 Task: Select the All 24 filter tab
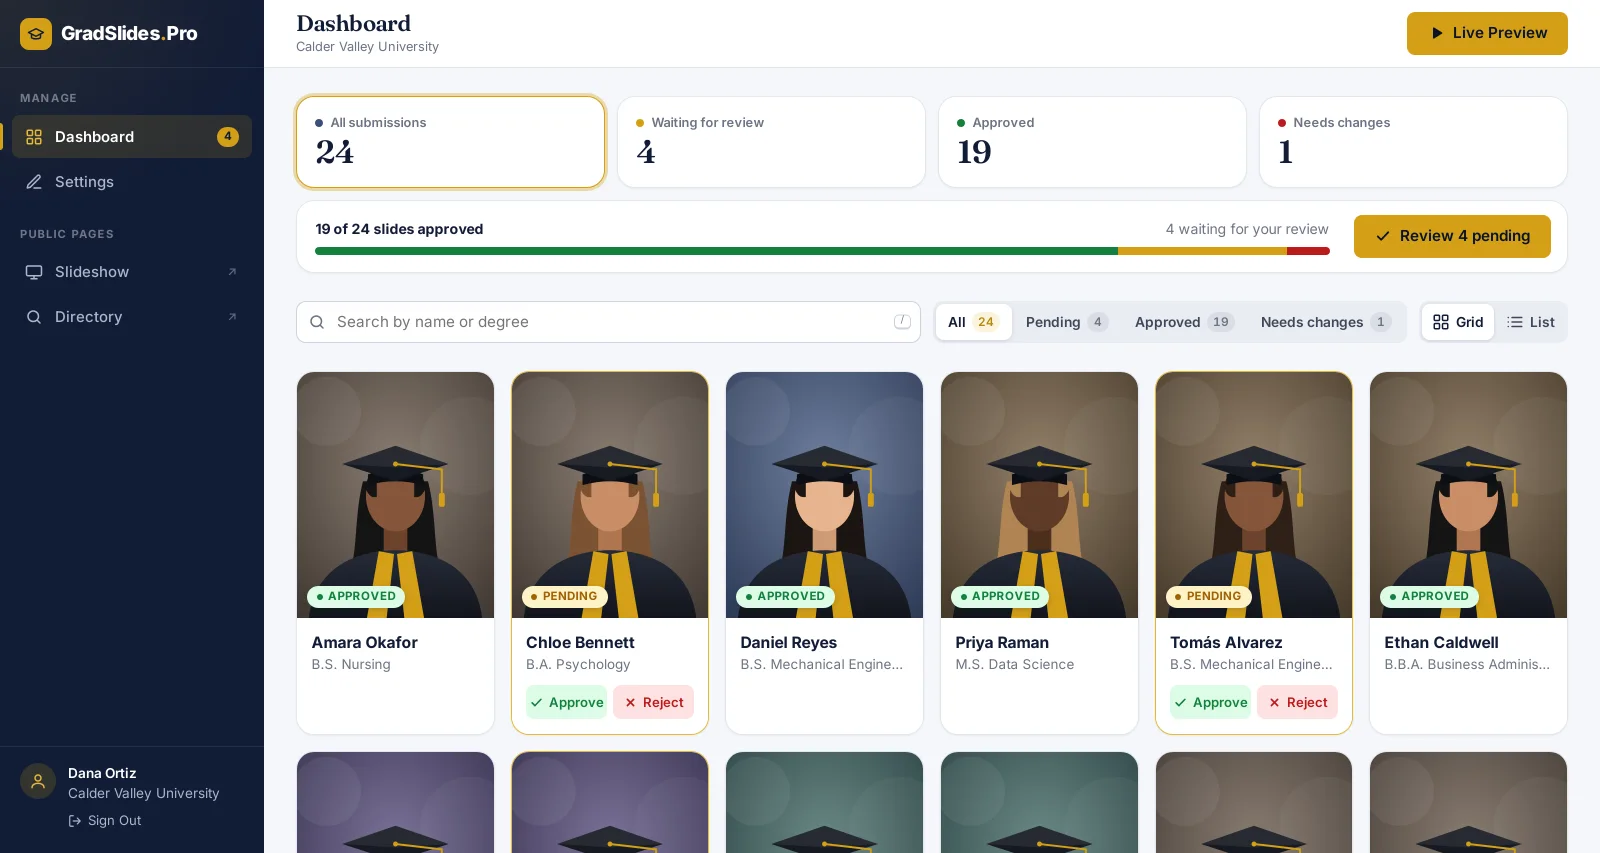(x=973, y=322)
